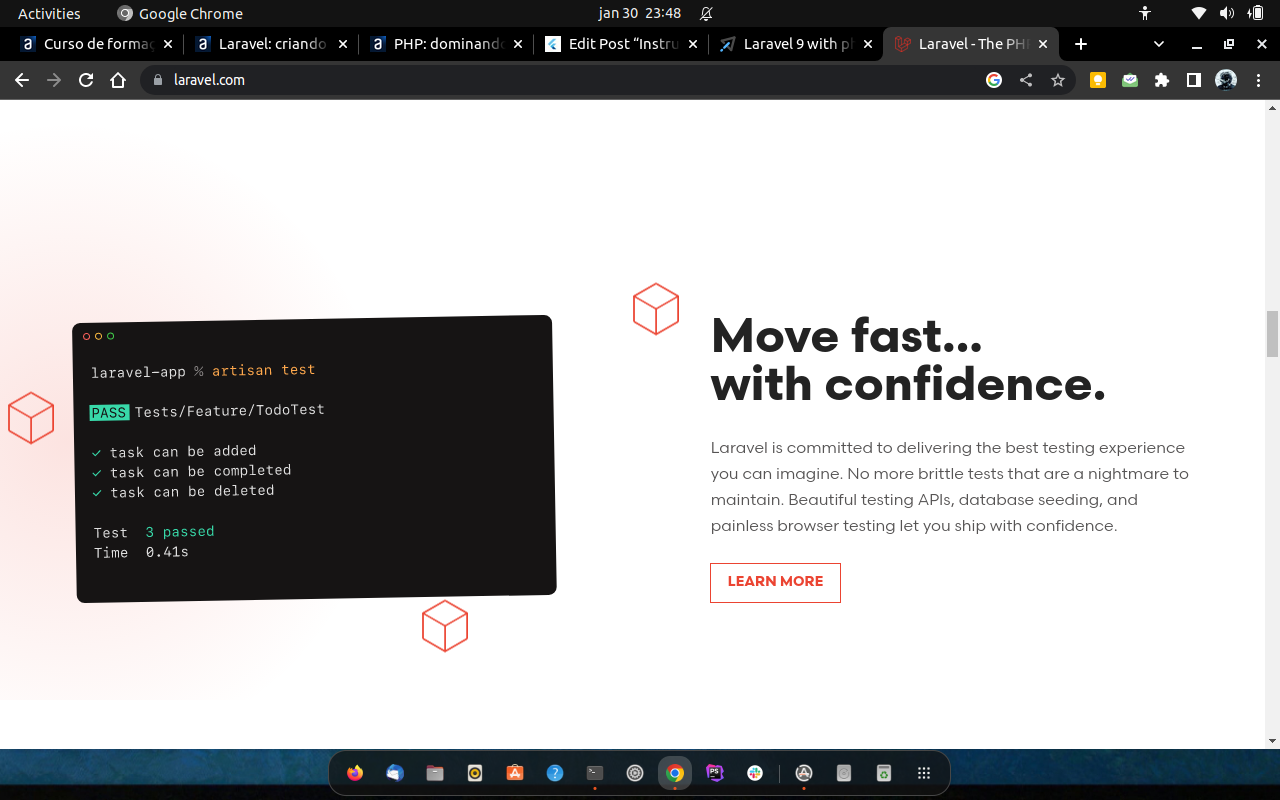Open Rhythmbox from the dock

pos(475,773)
